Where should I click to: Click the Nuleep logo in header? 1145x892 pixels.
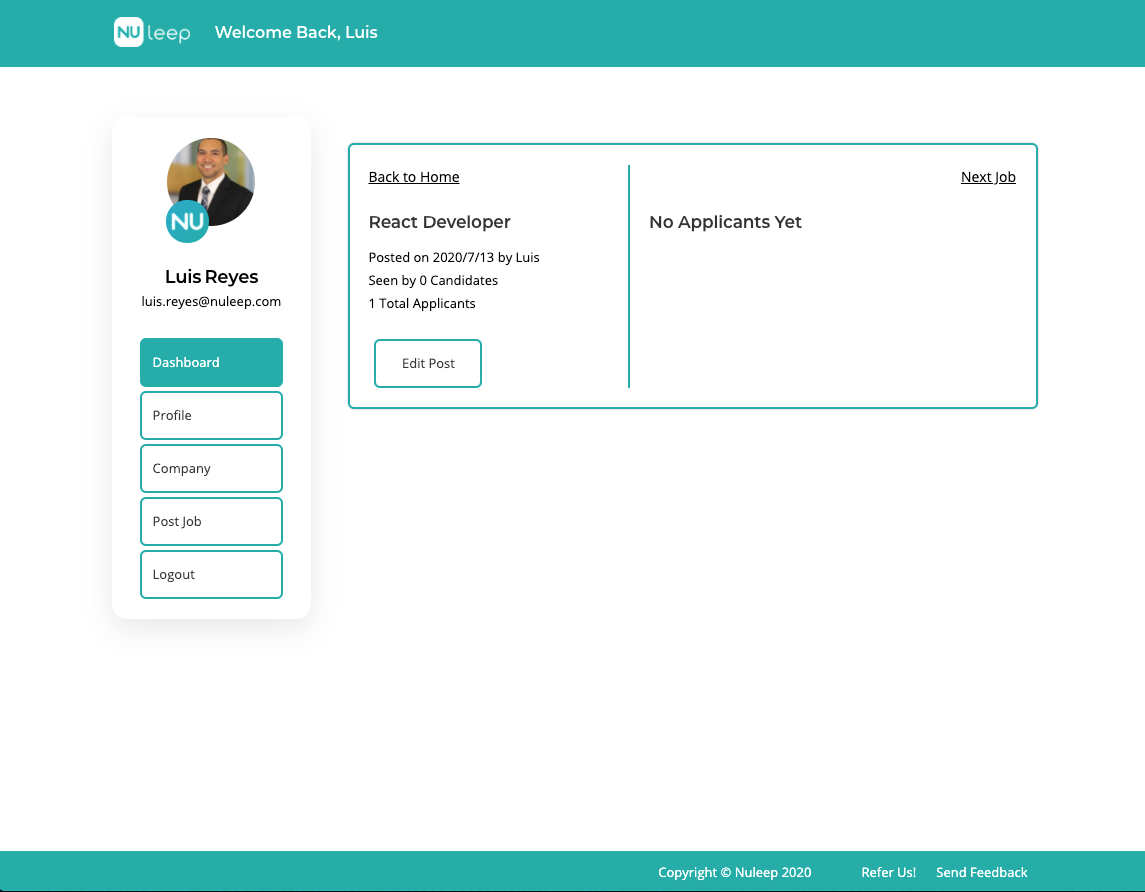[x=152, y=32]
